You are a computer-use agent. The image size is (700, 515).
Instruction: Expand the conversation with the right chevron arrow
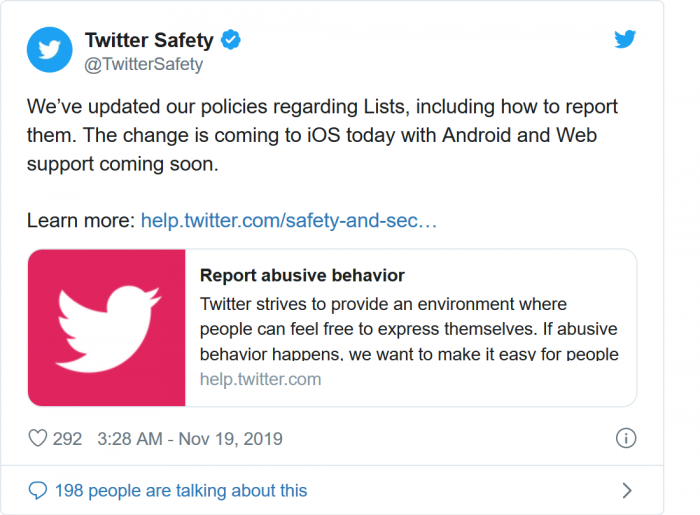627,490
